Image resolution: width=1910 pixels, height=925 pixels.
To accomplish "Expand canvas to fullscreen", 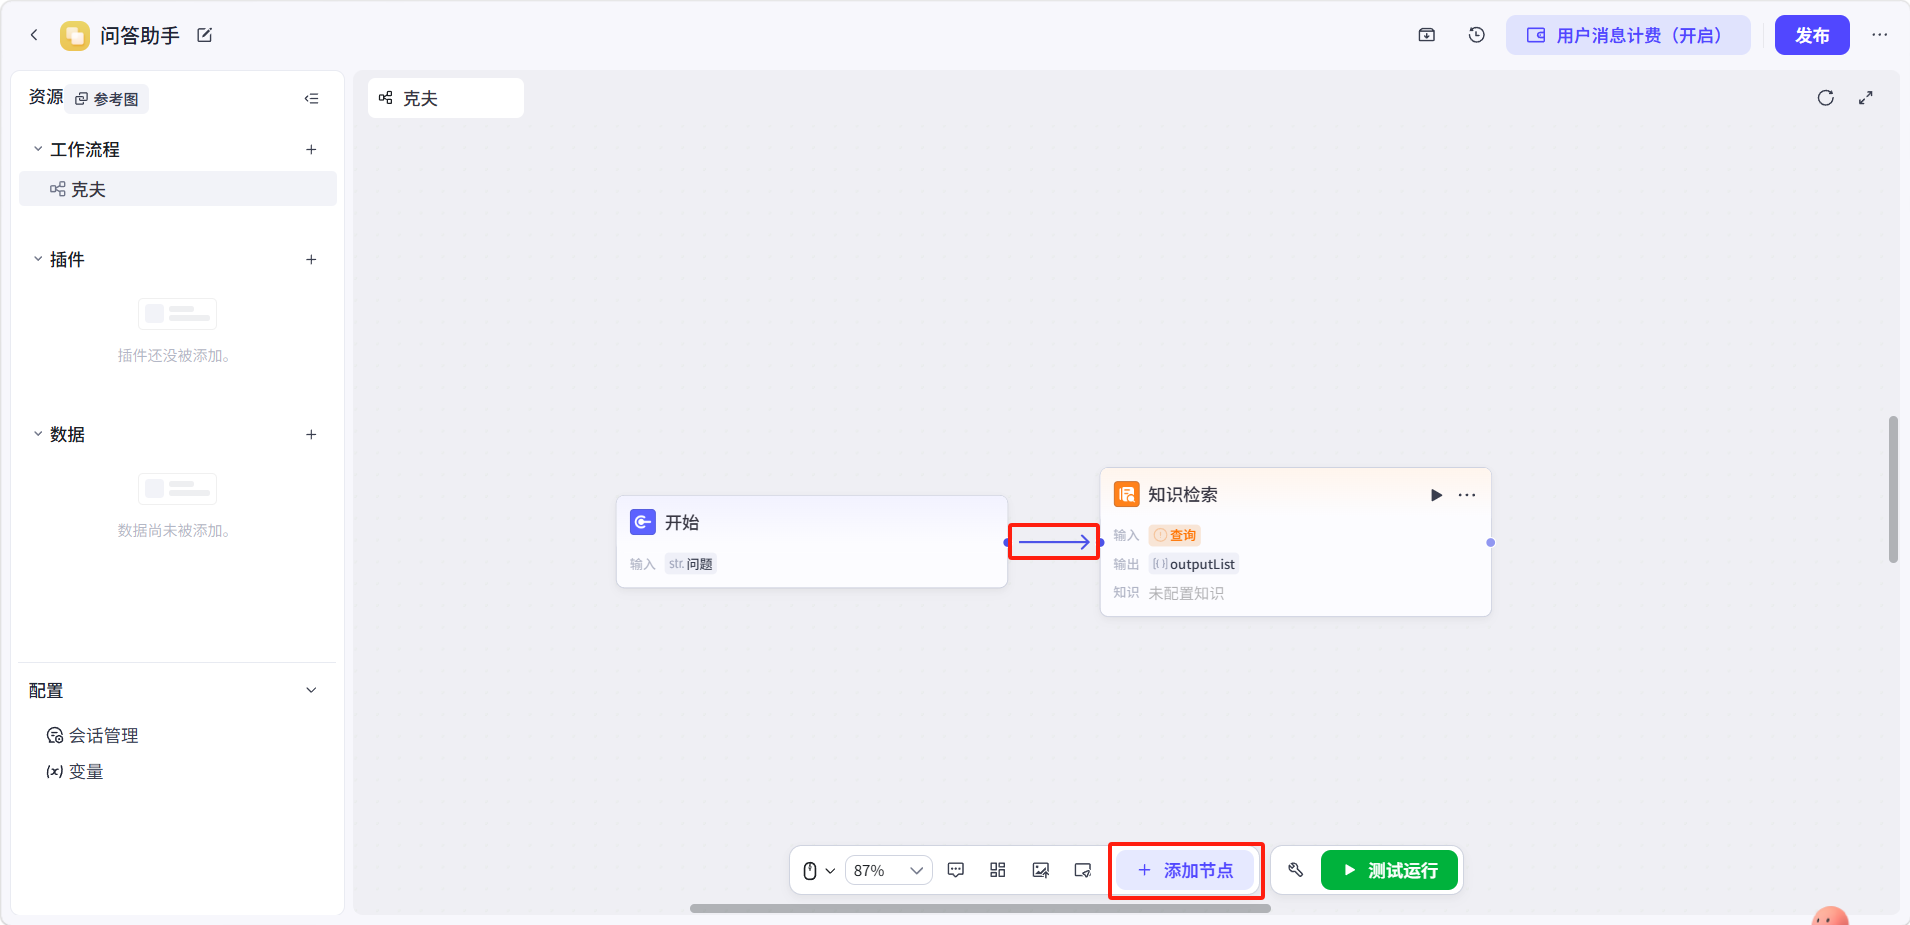I will coord(1866,98).
